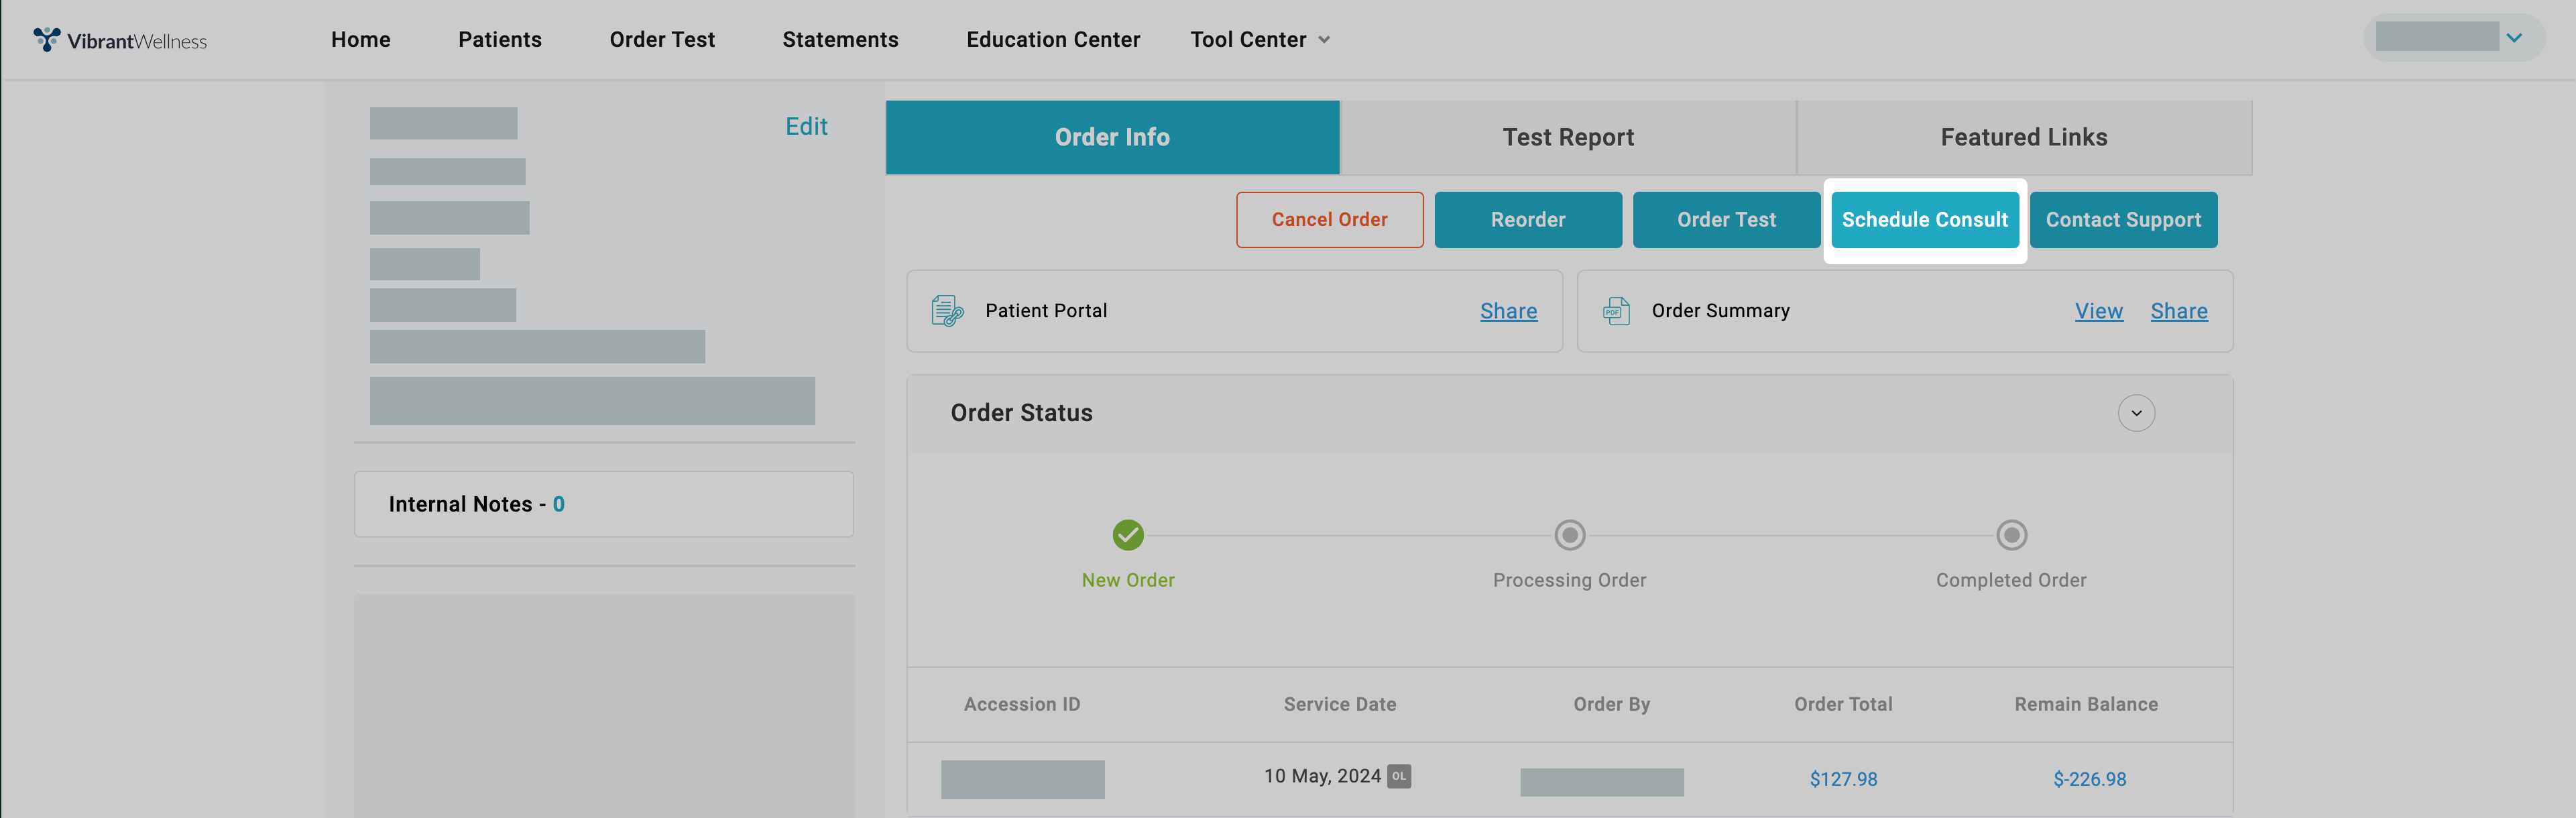Open the Patients menu item

point(500,40)
